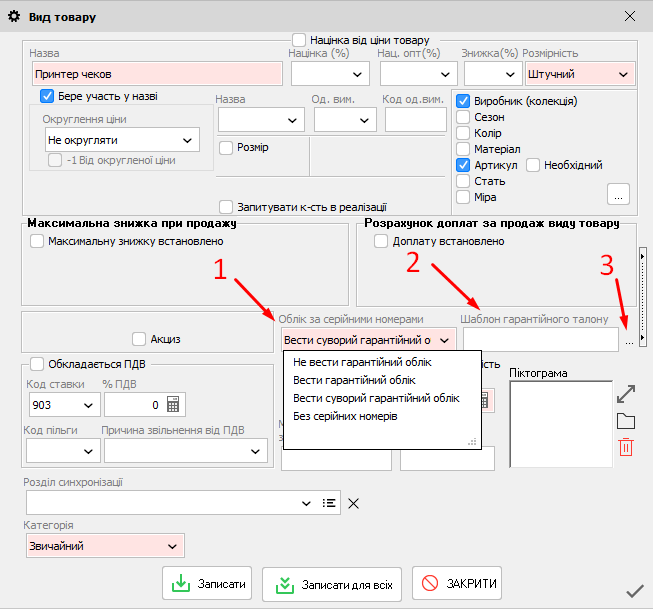Screen dimensions: 653x609
Task: Enable the Сезон checkbox
Action: (463, 117)
